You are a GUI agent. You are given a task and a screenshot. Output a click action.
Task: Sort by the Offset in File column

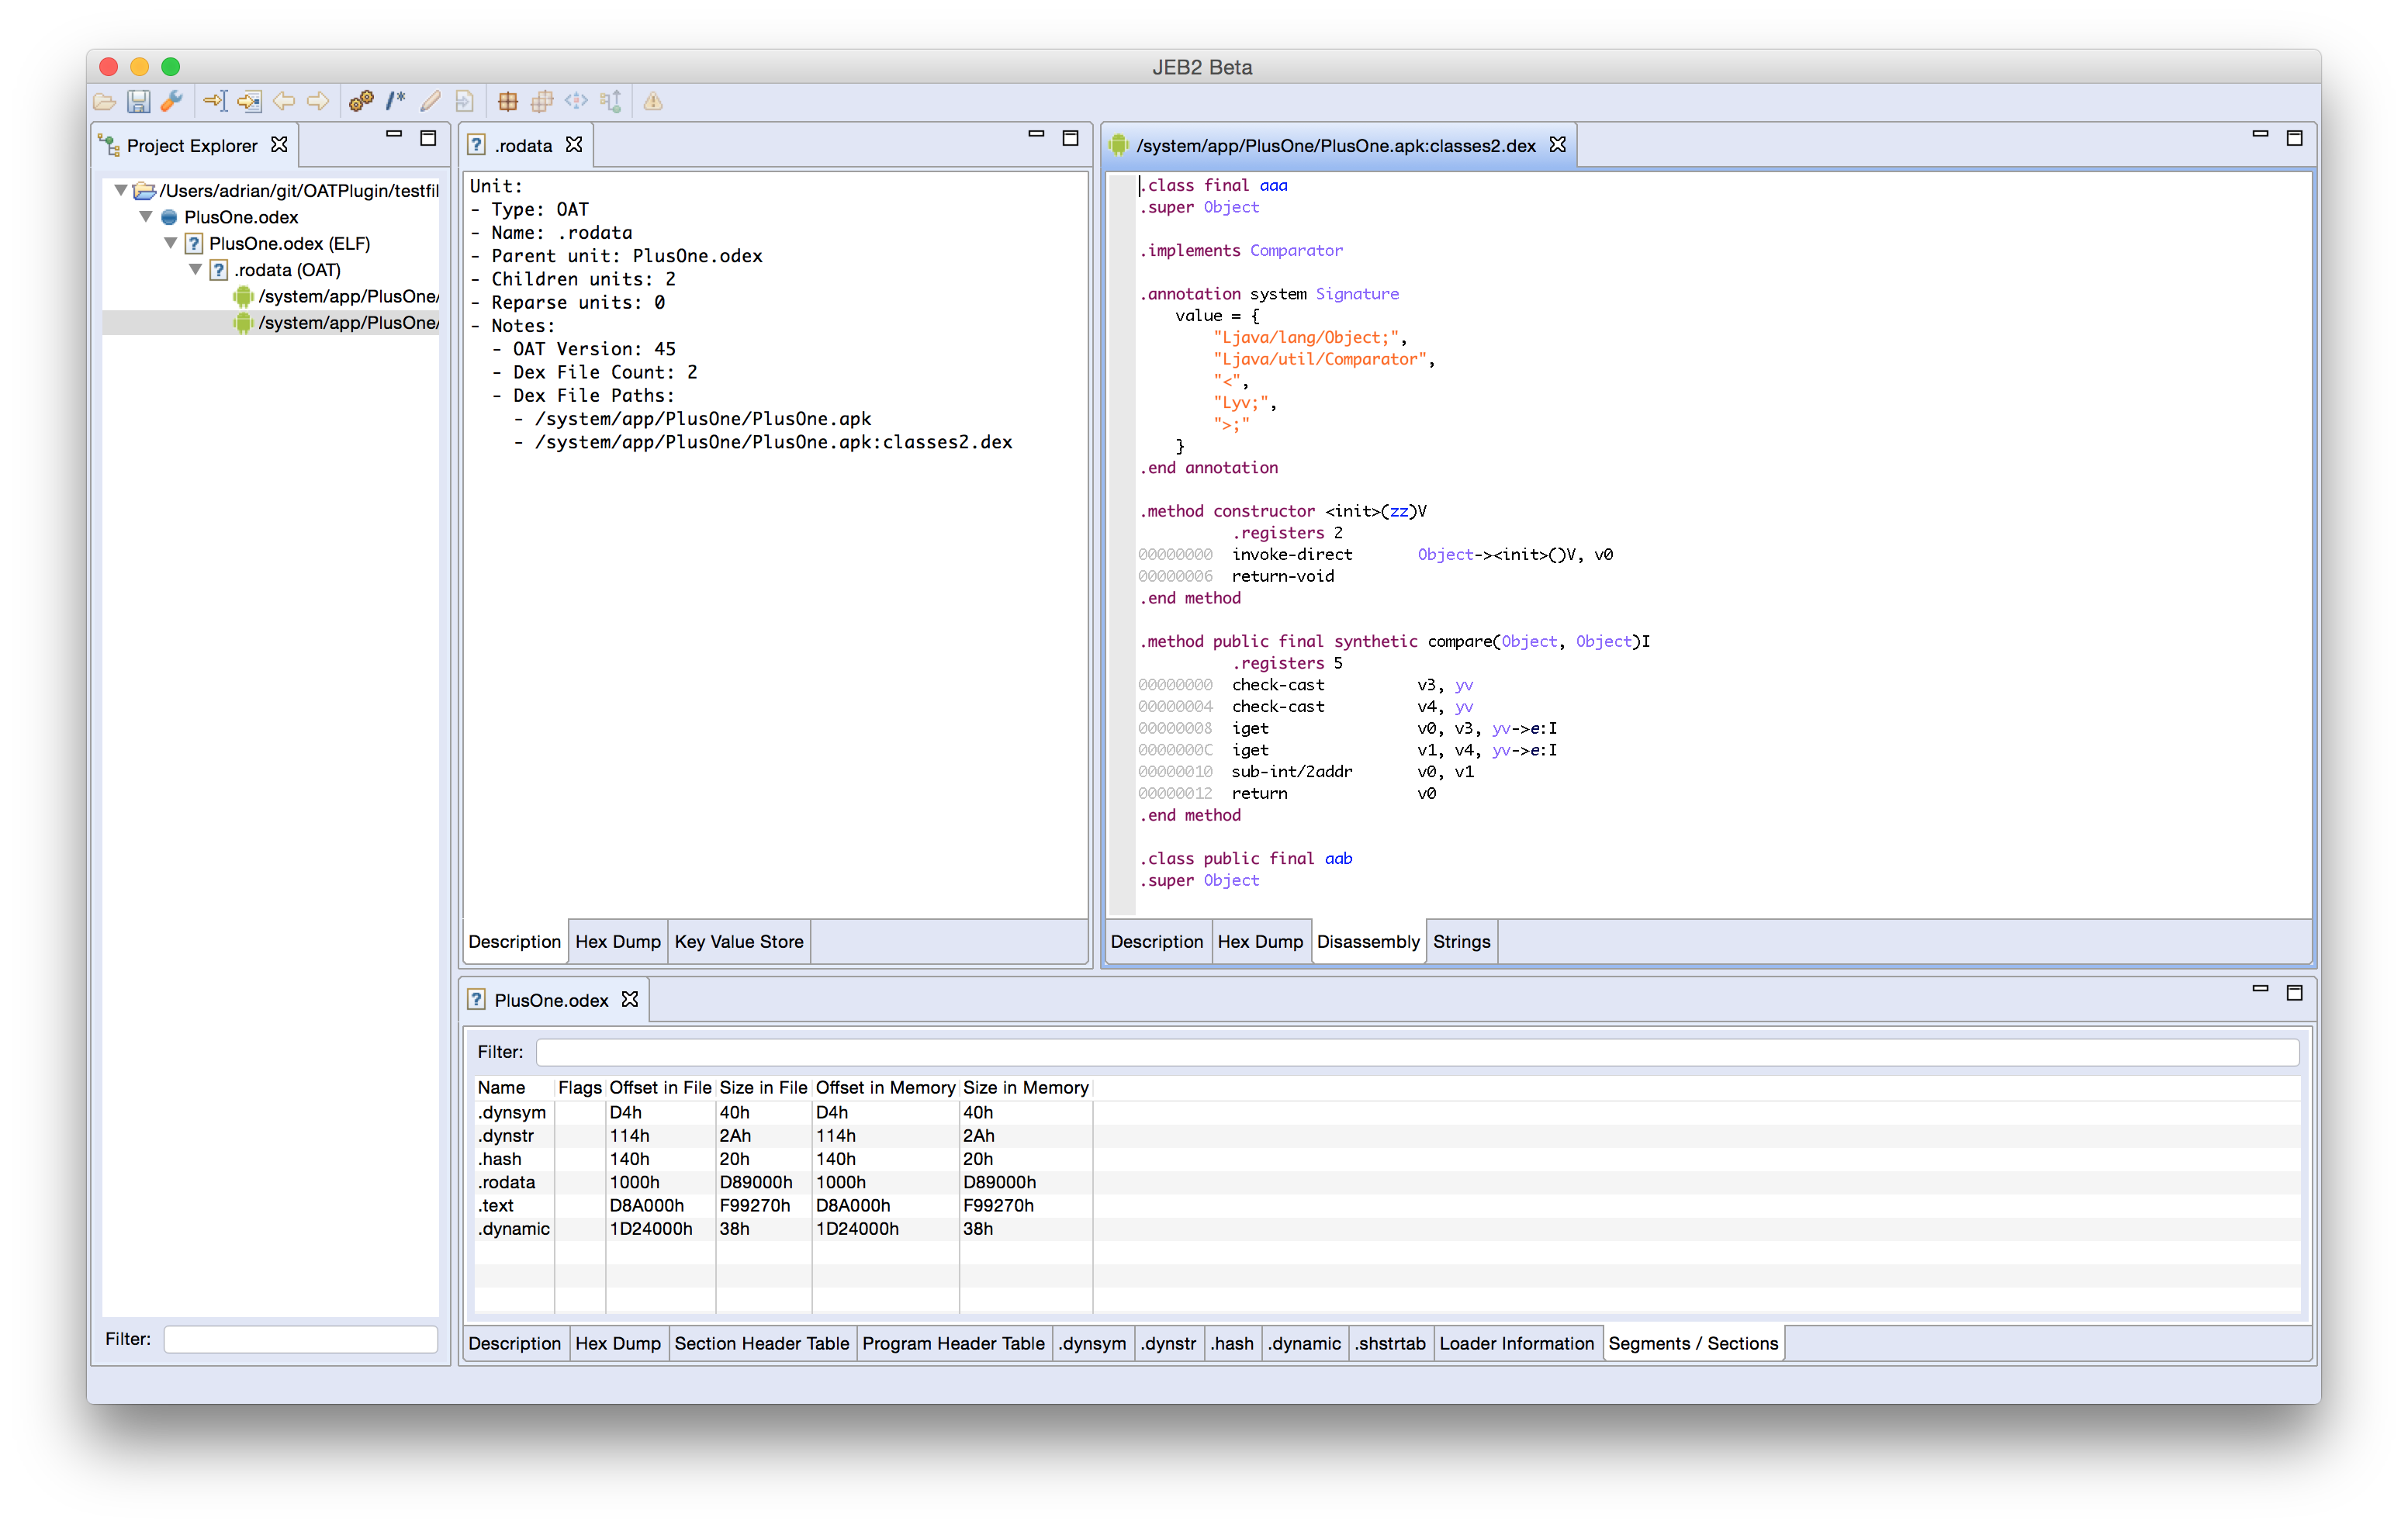(x=660, y=1088)
